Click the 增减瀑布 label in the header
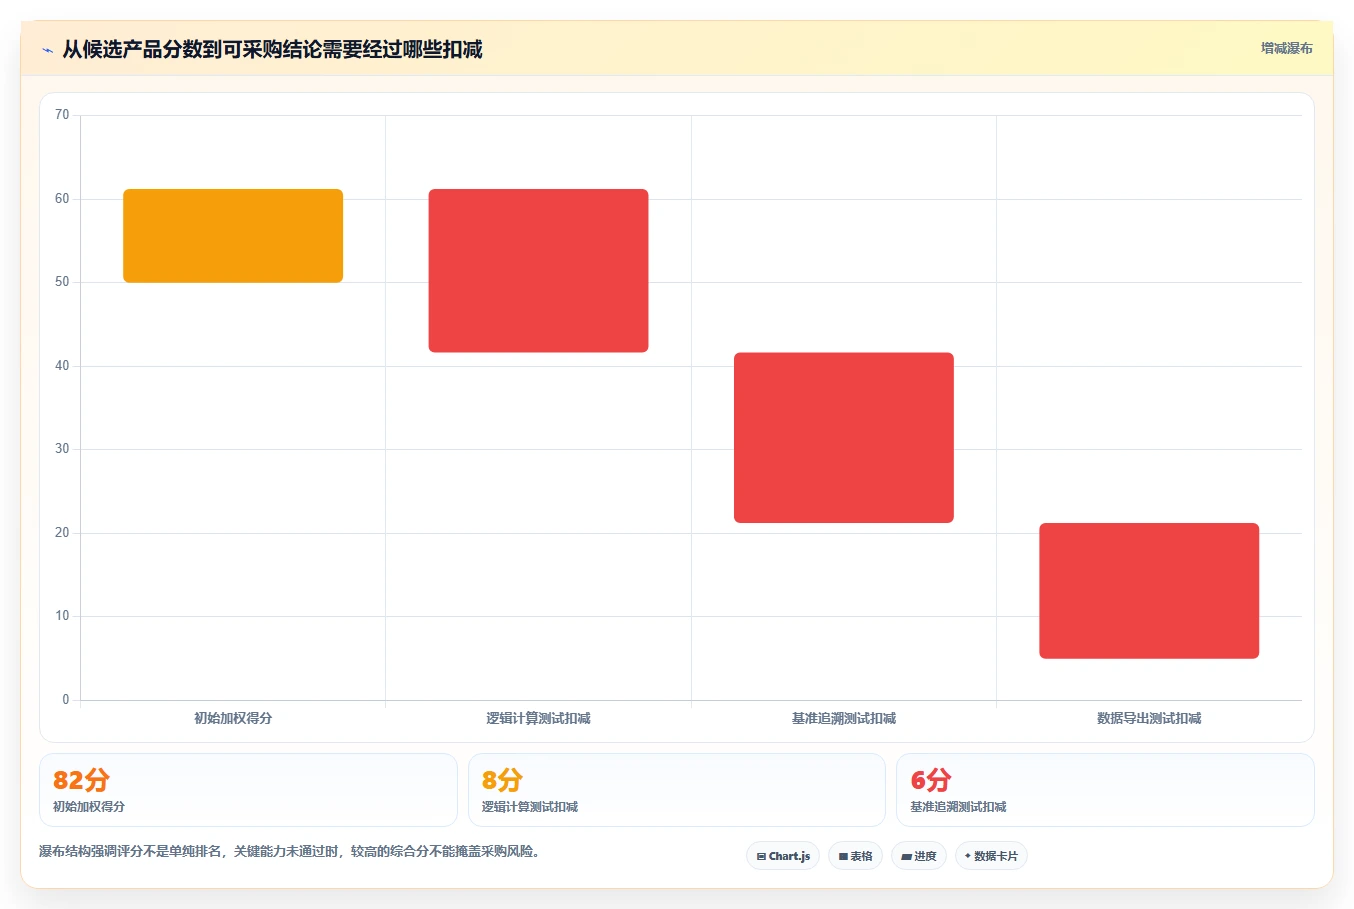This screenshot has width=1354, height=909. coord(1286,48)
